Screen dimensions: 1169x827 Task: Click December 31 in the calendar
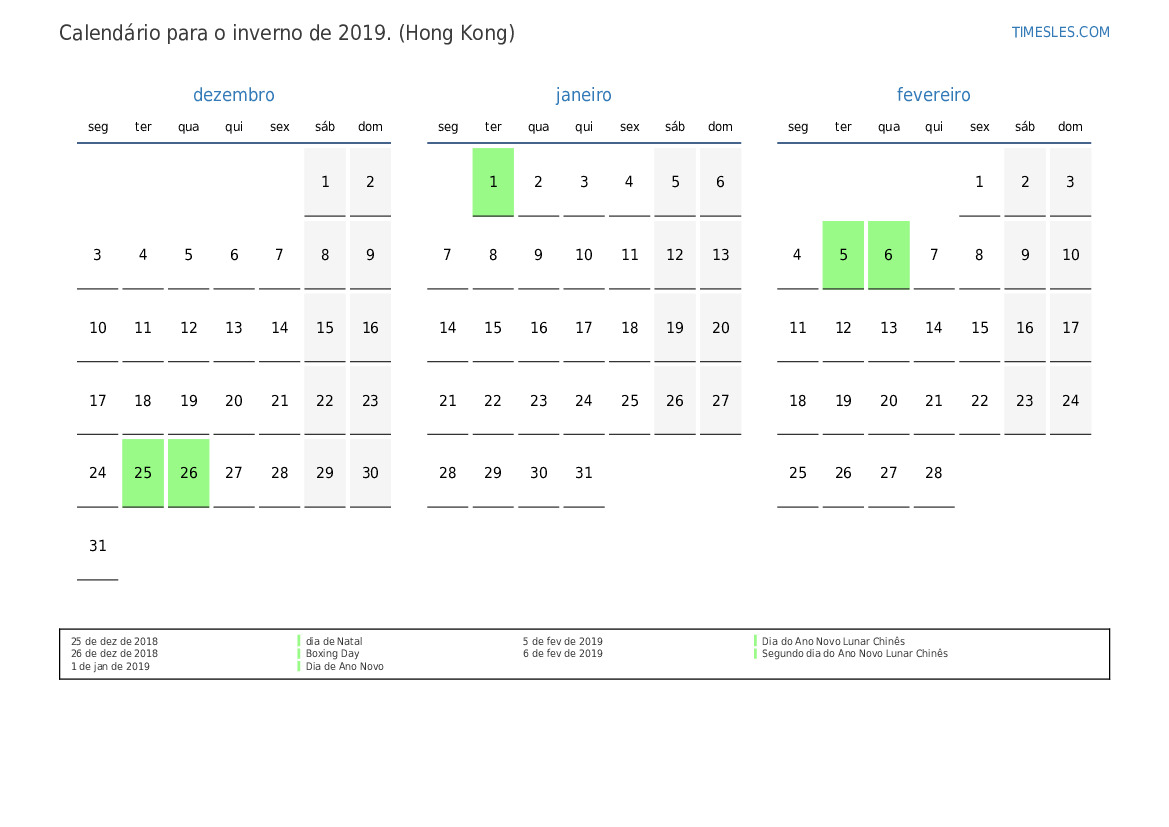point(98,546)
